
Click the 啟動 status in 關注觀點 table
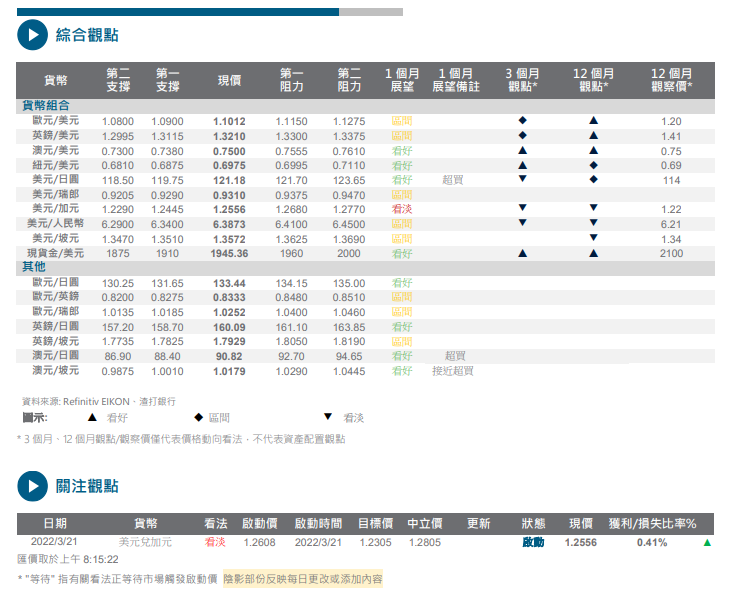pyautogui.click(x=533, y=542)
